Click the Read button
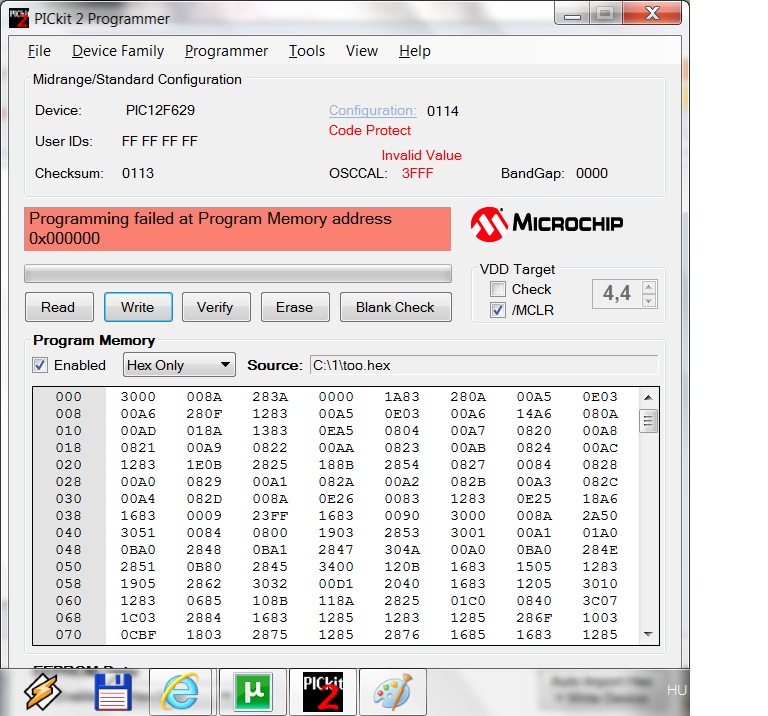 [x=59, y=307]
